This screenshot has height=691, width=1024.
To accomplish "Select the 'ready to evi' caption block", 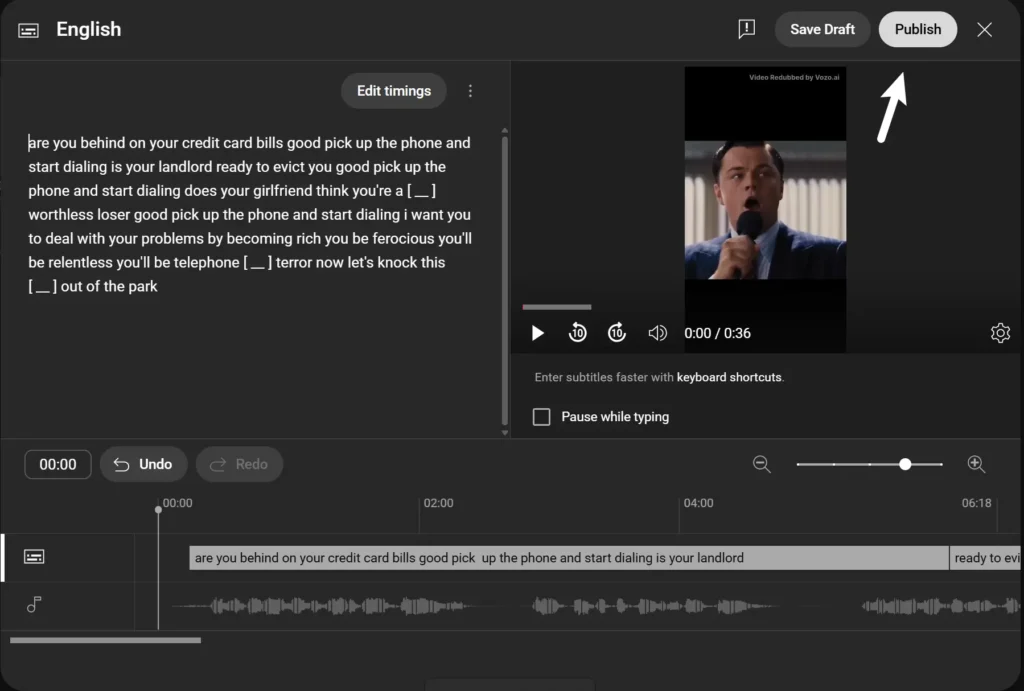I will [x=985, y=558].
